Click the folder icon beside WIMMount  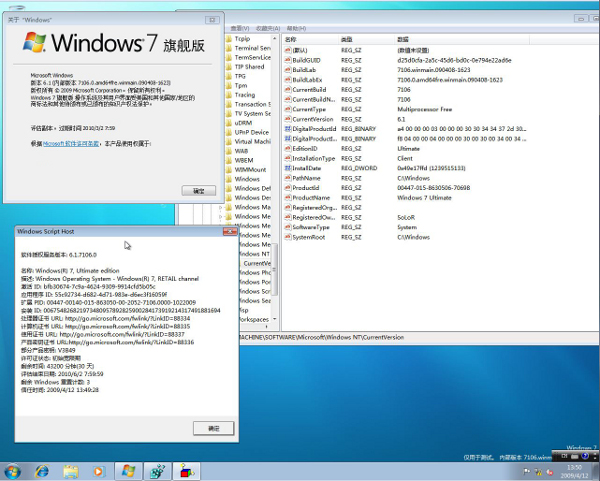tap(229, 170)
